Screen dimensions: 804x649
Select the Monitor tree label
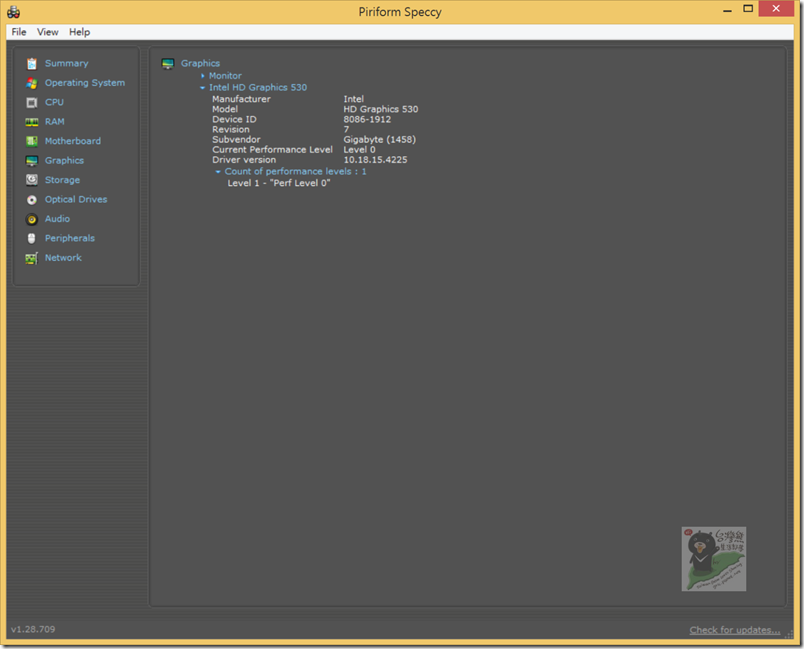click(225, 76)
